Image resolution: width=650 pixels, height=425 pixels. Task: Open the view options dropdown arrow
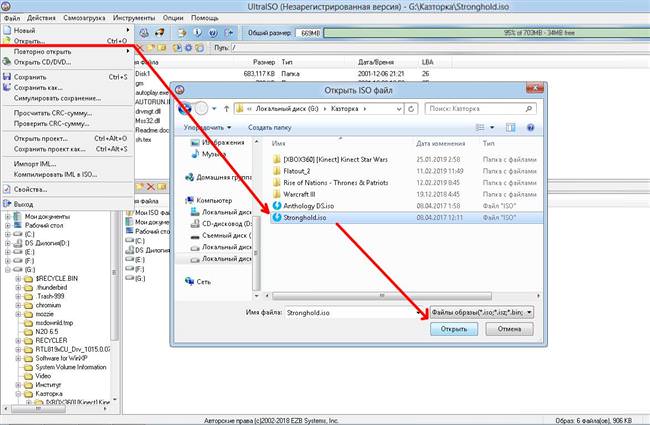[492, 128]
